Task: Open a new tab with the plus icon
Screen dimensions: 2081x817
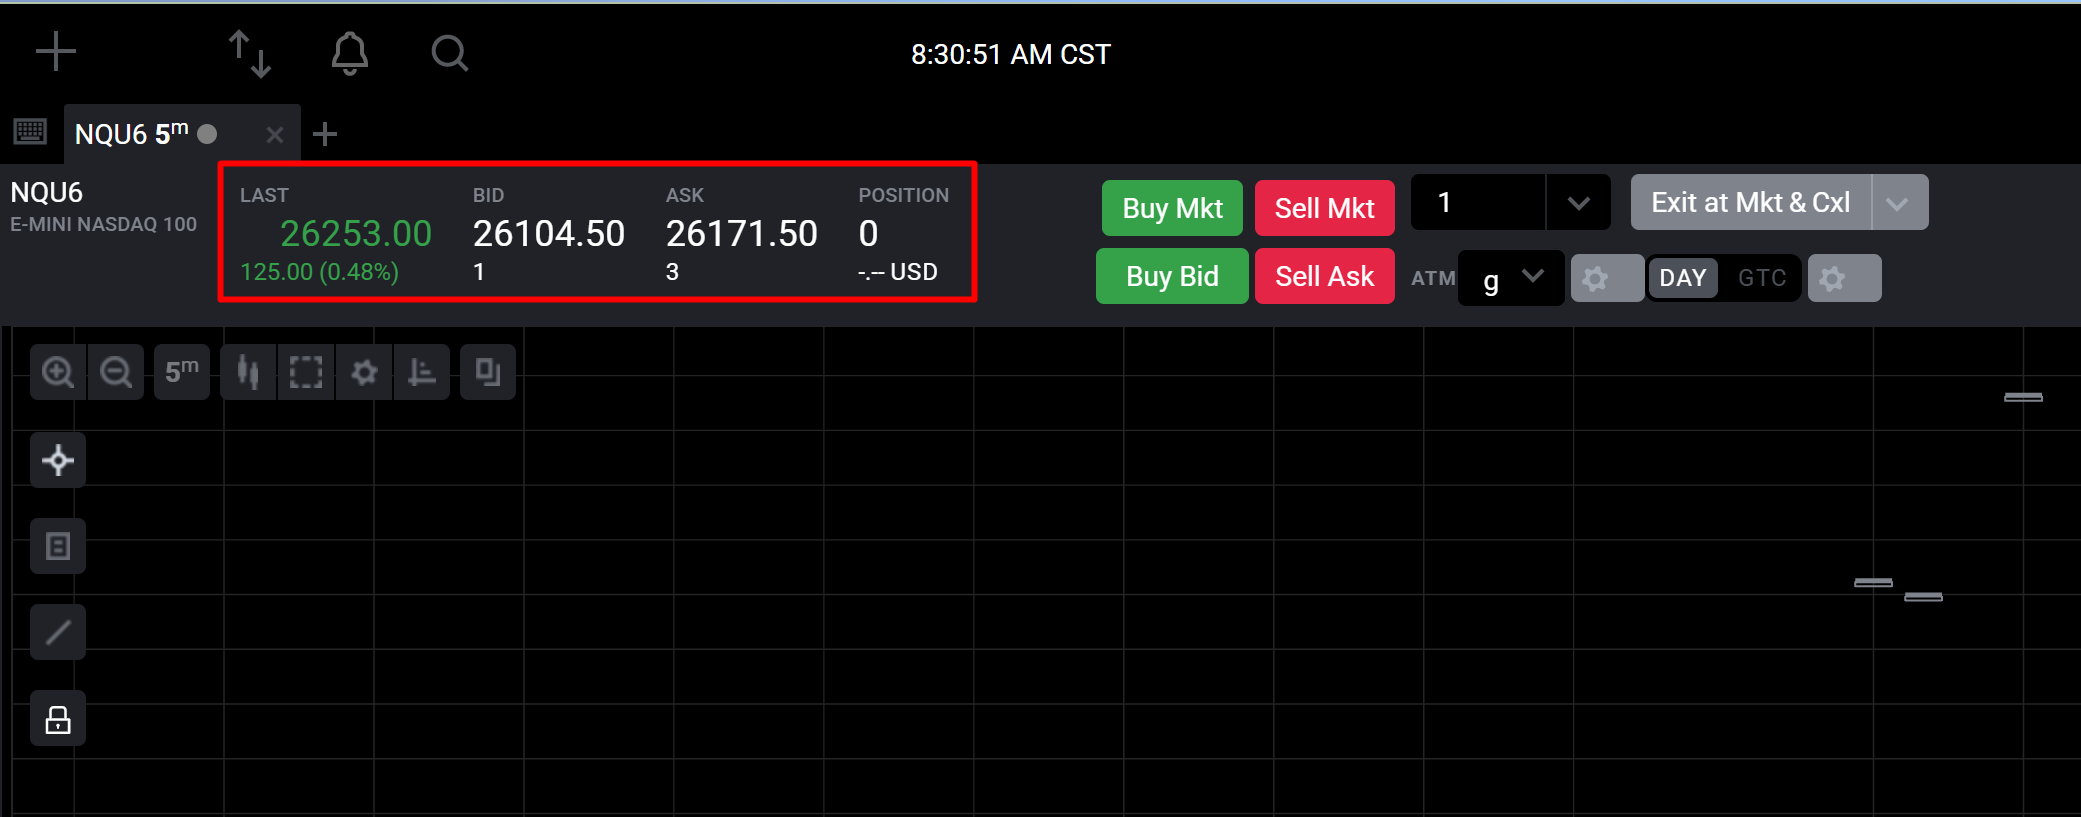Action: point(324,132)
